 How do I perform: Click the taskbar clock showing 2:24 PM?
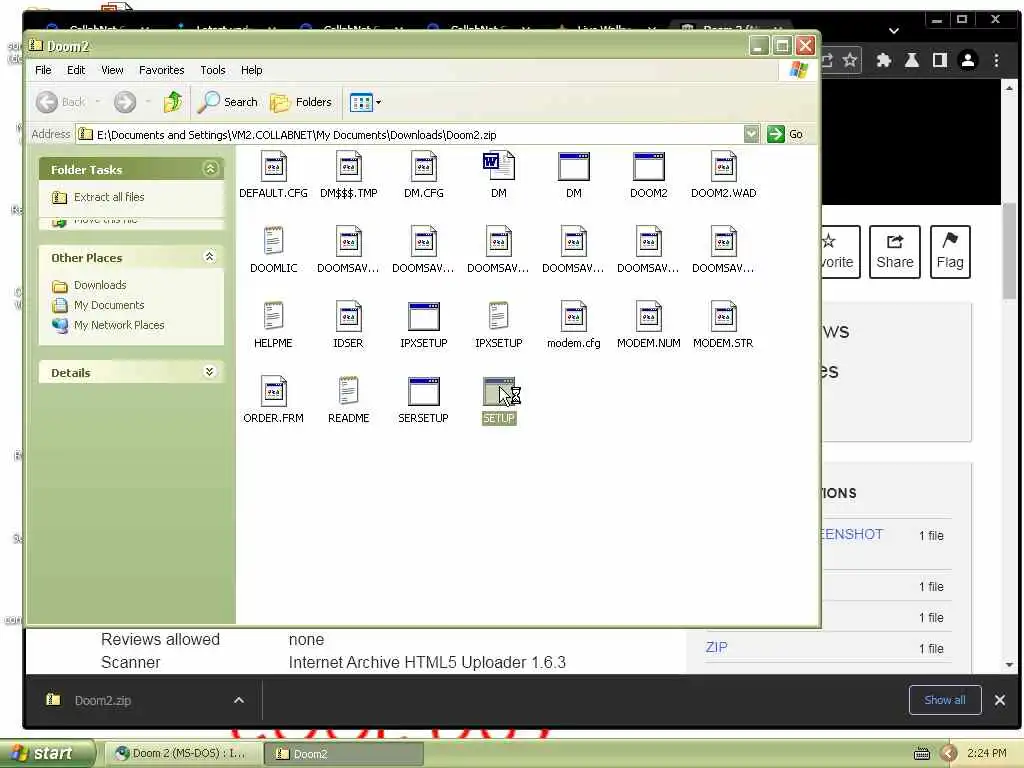[x=987, y=753]
